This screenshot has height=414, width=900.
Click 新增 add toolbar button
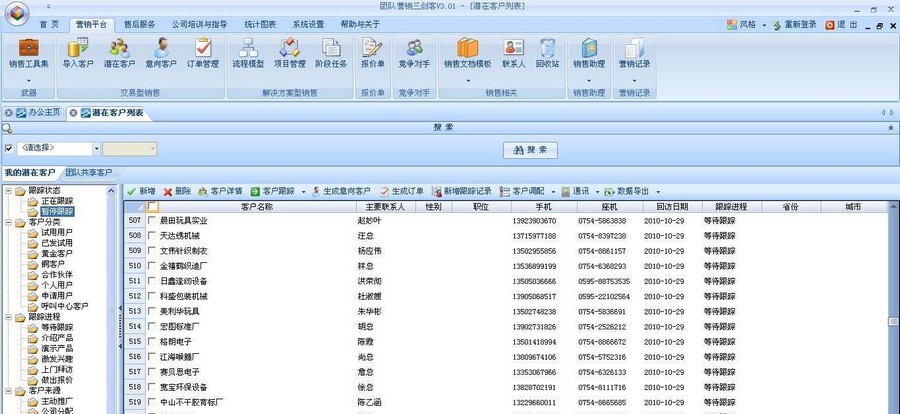coord(141,191)
